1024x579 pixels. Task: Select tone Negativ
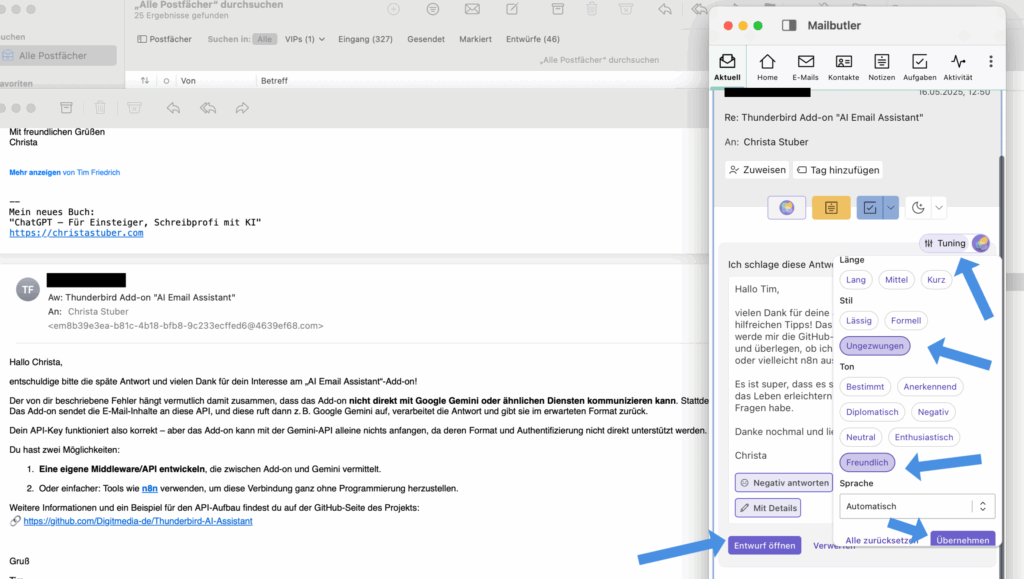click(933, 412)
